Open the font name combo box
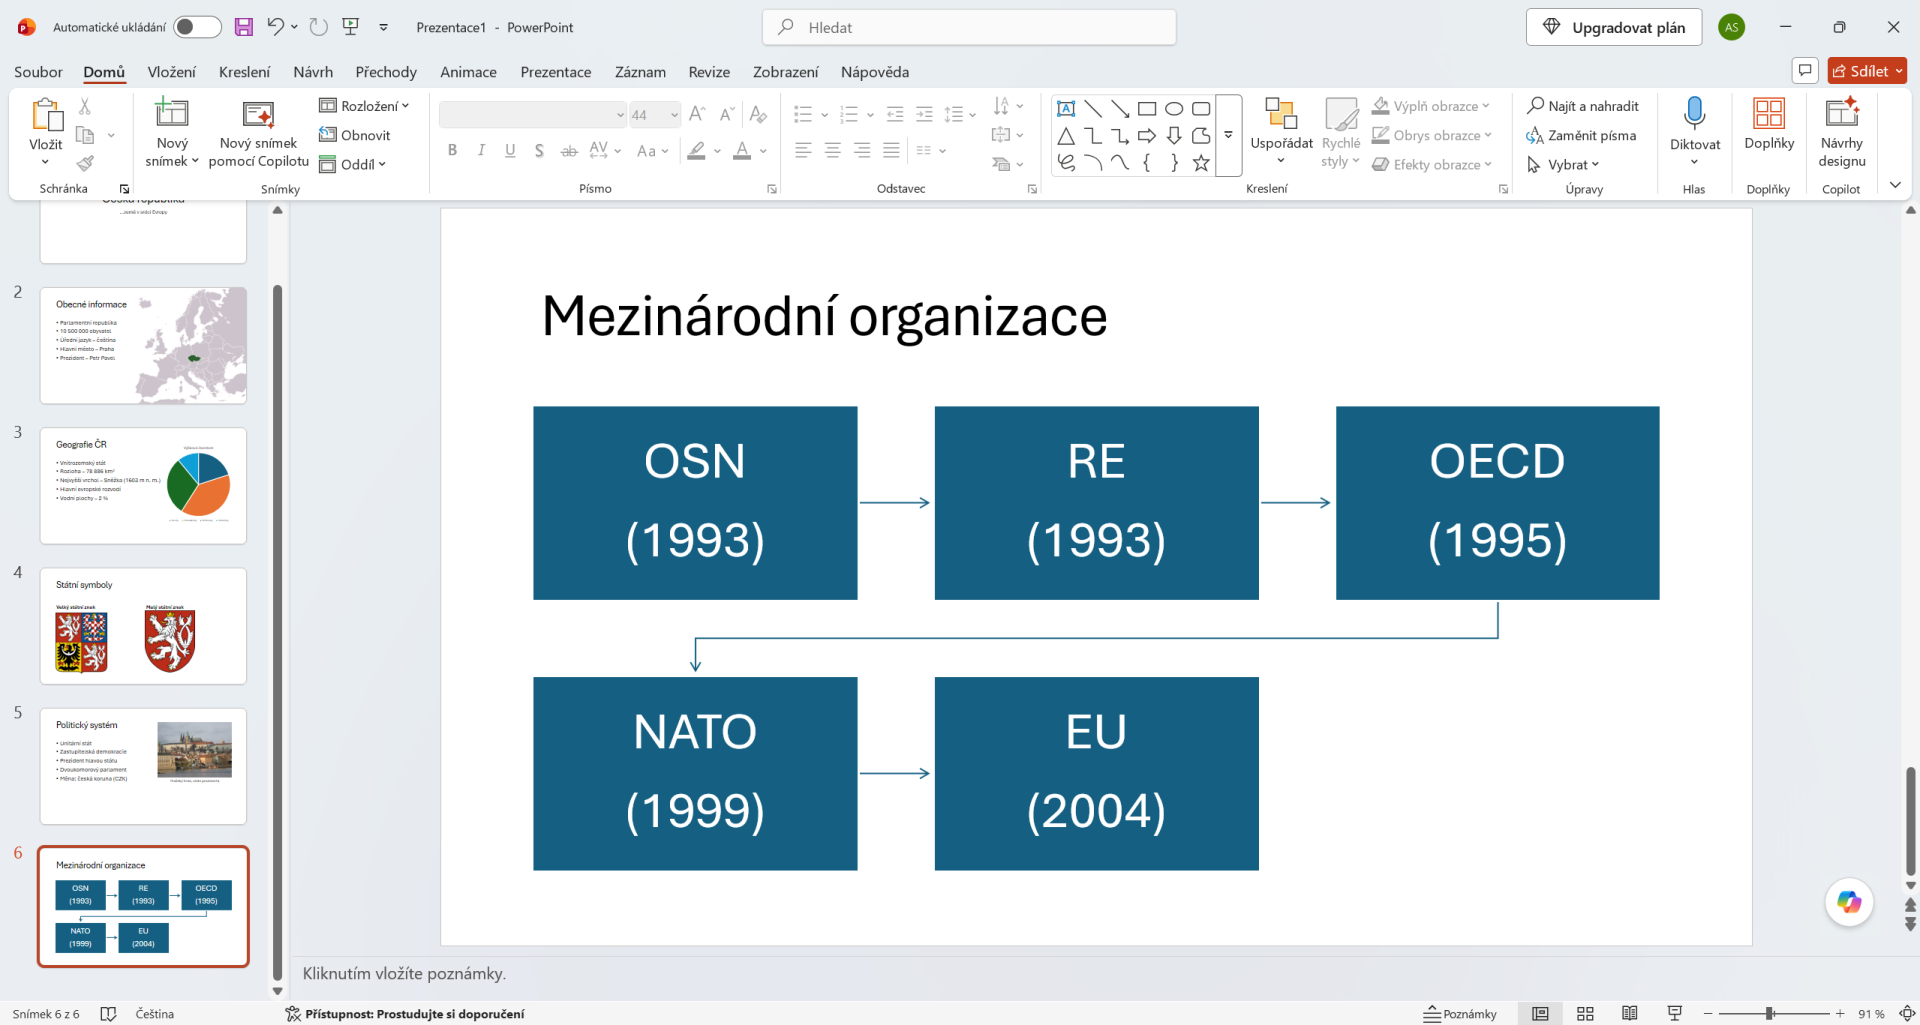This screenshot has width=1920, height=1025. point(533,114)
